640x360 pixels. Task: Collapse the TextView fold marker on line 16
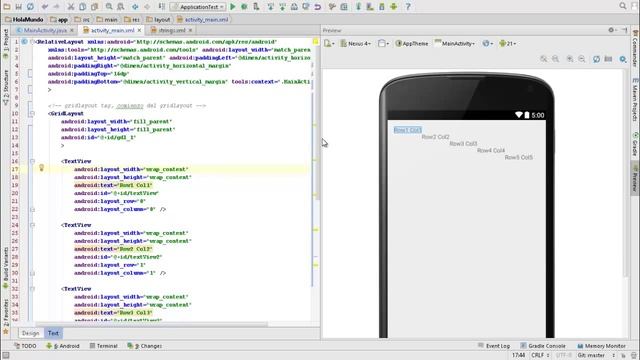[32, 161]
